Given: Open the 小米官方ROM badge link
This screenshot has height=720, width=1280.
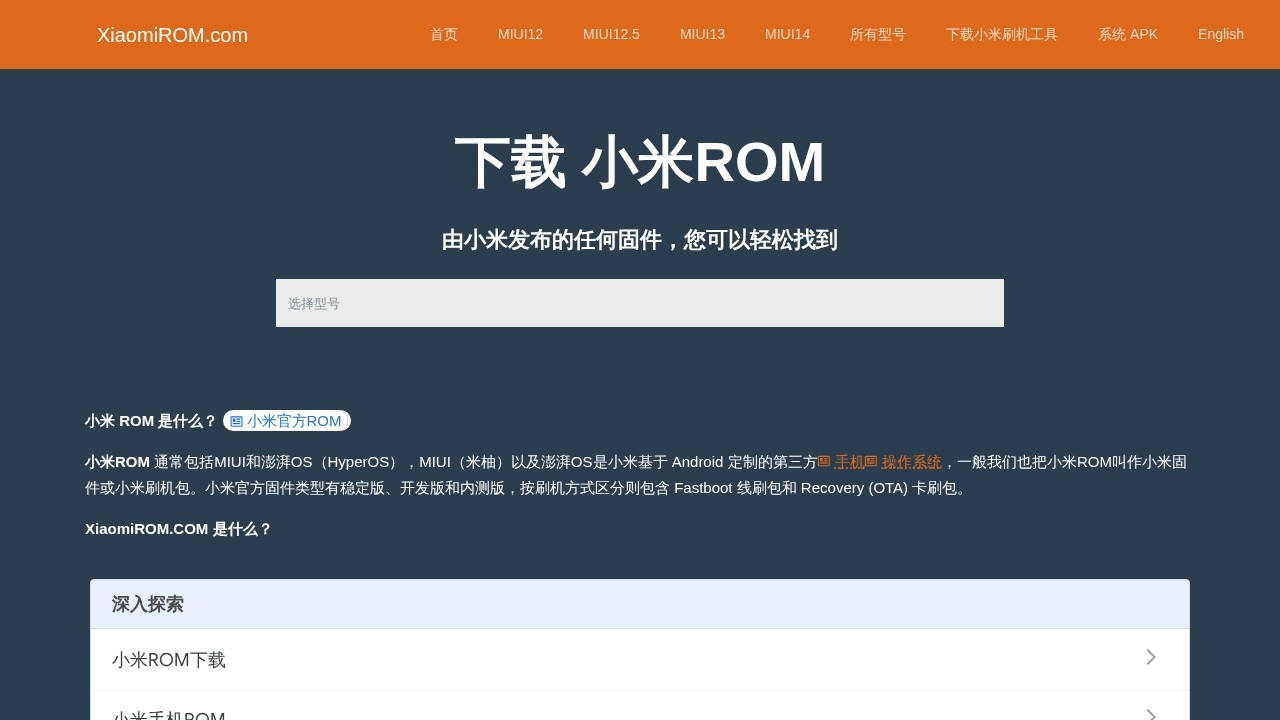Looking at the screenshot, I should [287, 421].
